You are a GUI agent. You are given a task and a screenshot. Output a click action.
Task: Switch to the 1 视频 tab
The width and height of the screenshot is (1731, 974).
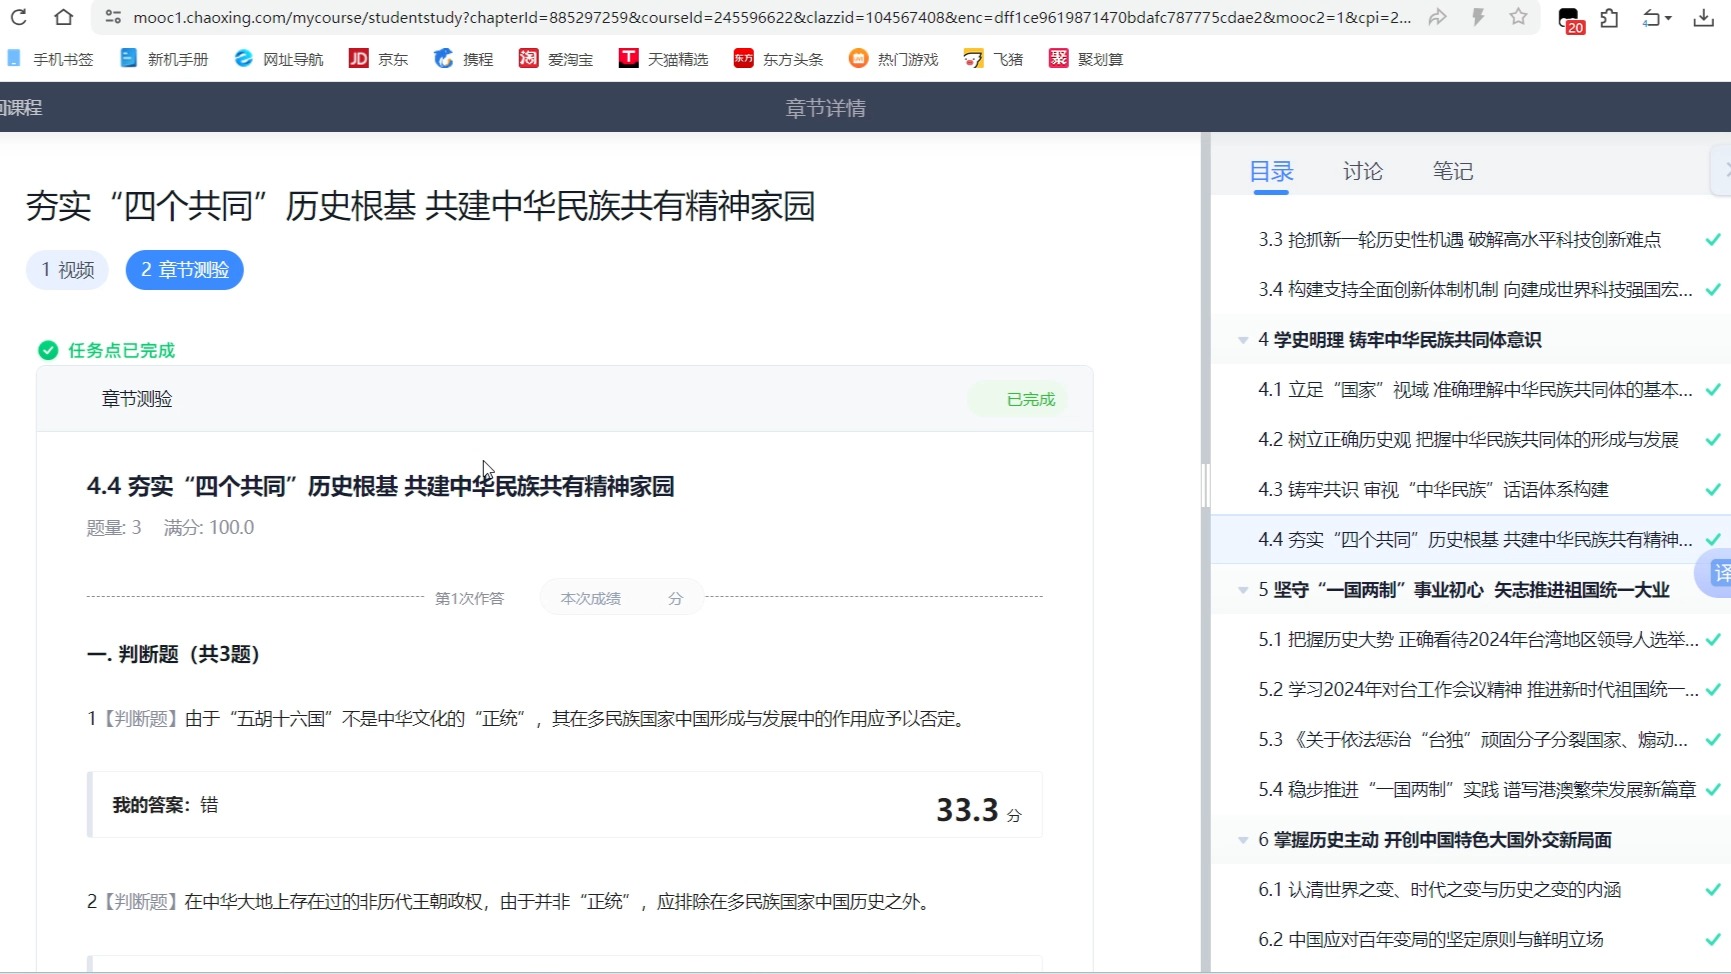[67, 270]
